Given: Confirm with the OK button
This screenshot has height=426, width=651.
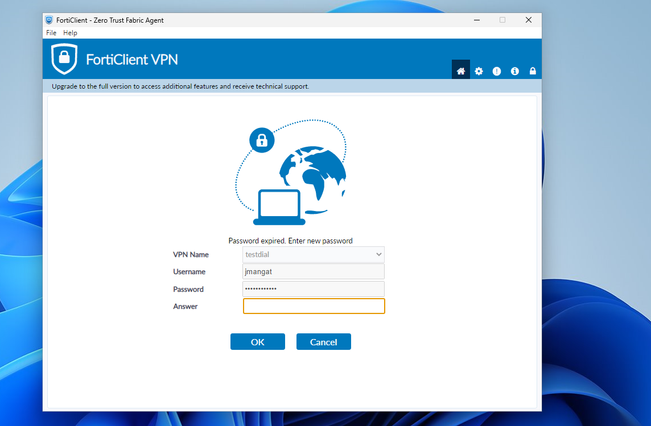Looking at the screenshot, I should pyautogui.click(x=258, y=342).
